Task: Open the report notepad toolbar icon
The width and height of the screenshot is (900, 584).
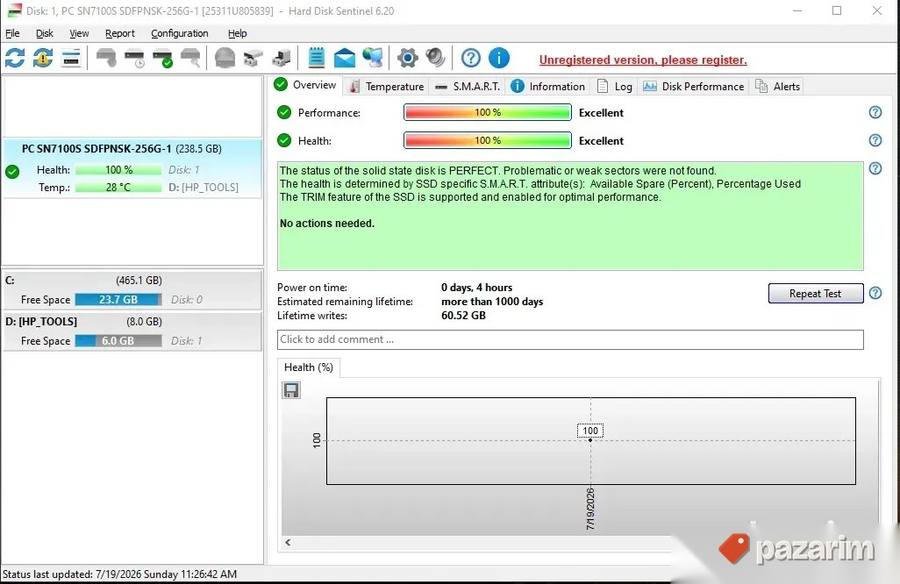Action: point(316,58)
